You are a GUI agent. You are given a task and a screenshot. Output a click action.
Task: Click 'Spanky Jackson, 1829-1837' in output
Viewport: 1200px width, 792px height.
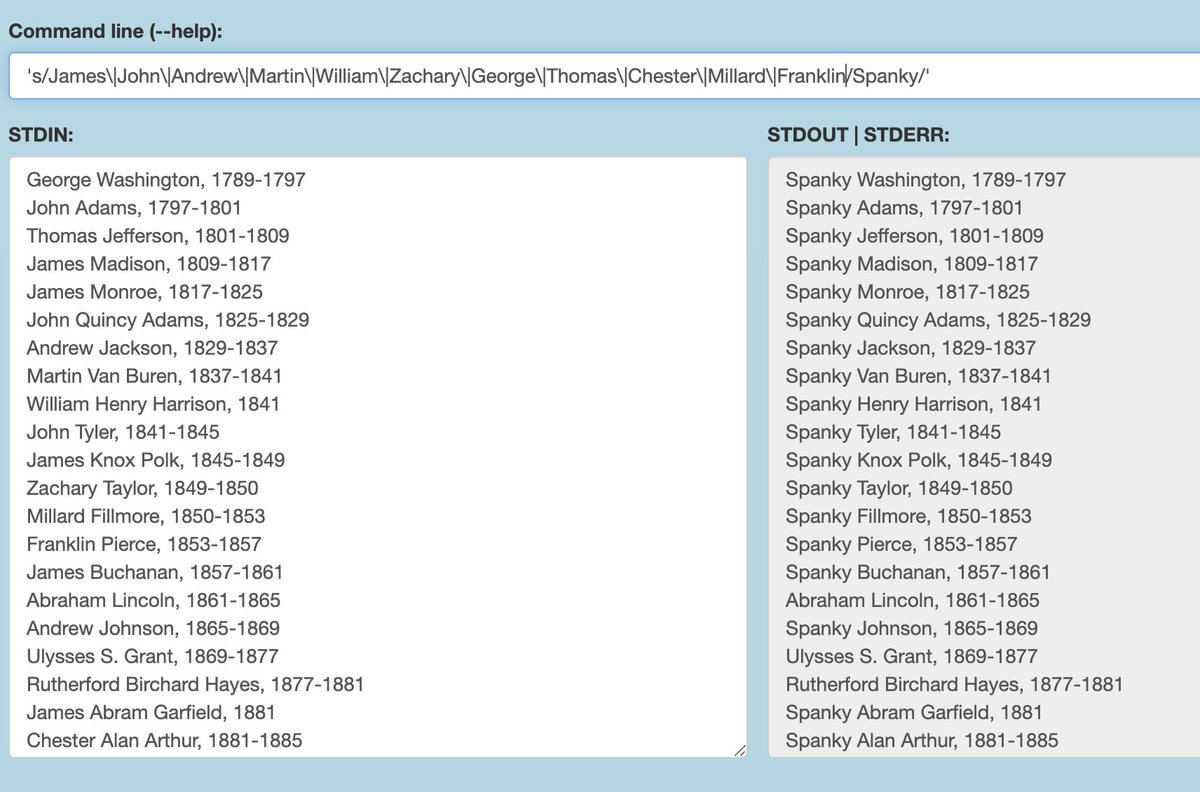point(911,348)
